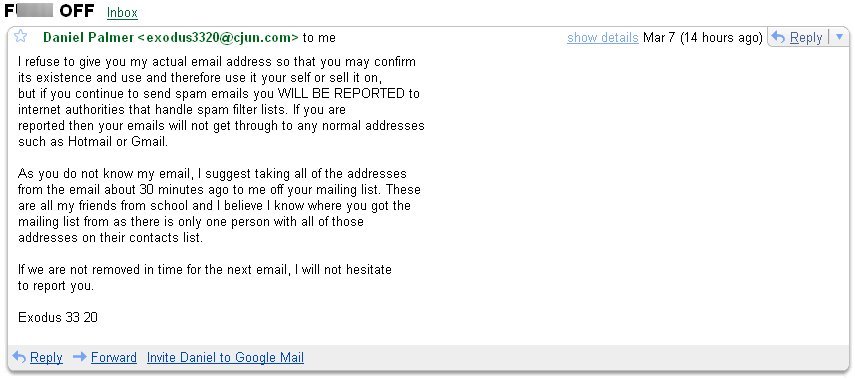Click the paragraph starting 'As you do not know'
This screenshot has height=380, width=855.
[x=219, y=206]
